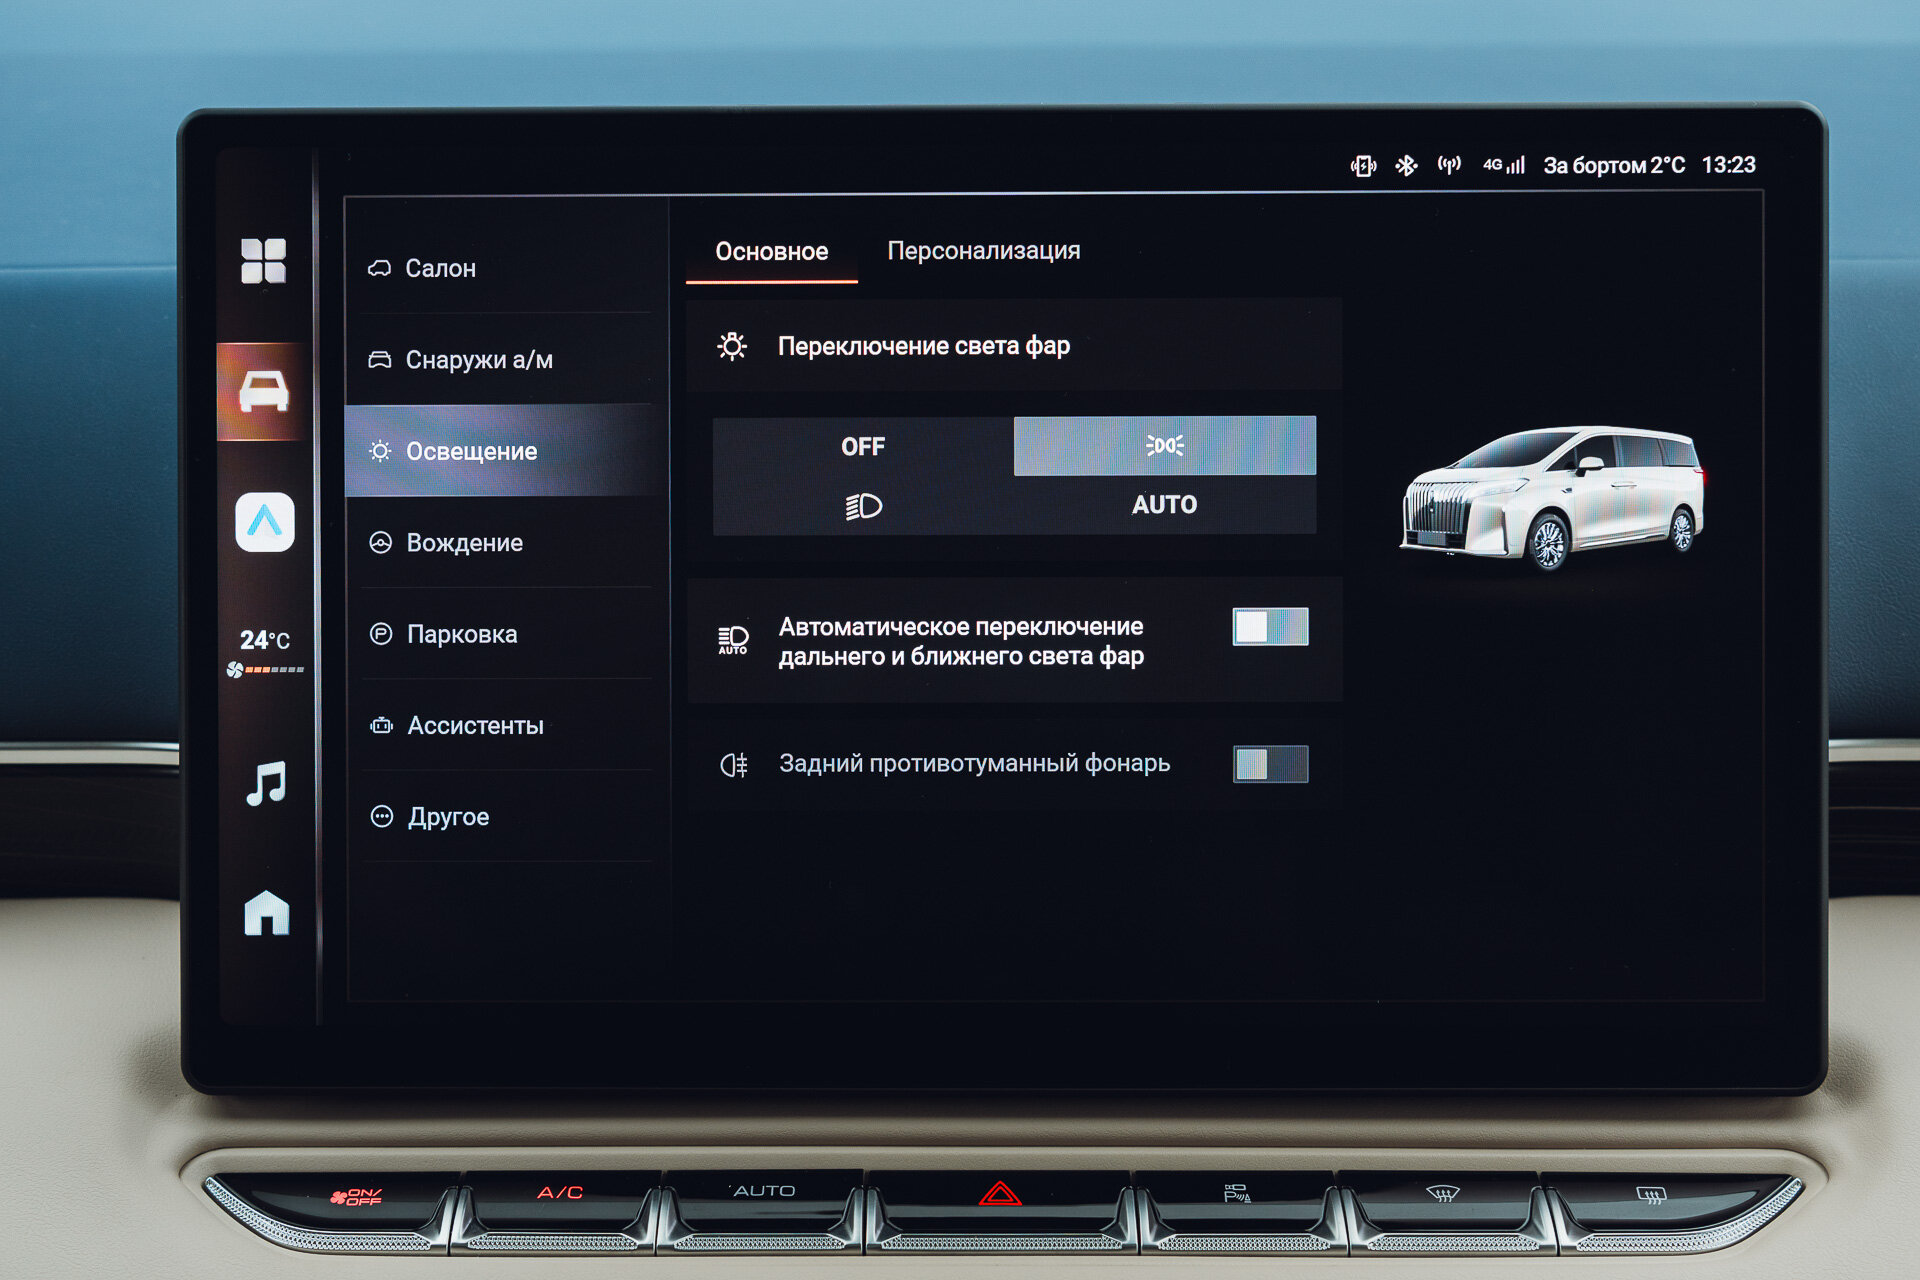The image size is (1920, 1280).
Task: Tap the 4G signal indicator
Action: pyautogui.click(x=1503, y=165)
